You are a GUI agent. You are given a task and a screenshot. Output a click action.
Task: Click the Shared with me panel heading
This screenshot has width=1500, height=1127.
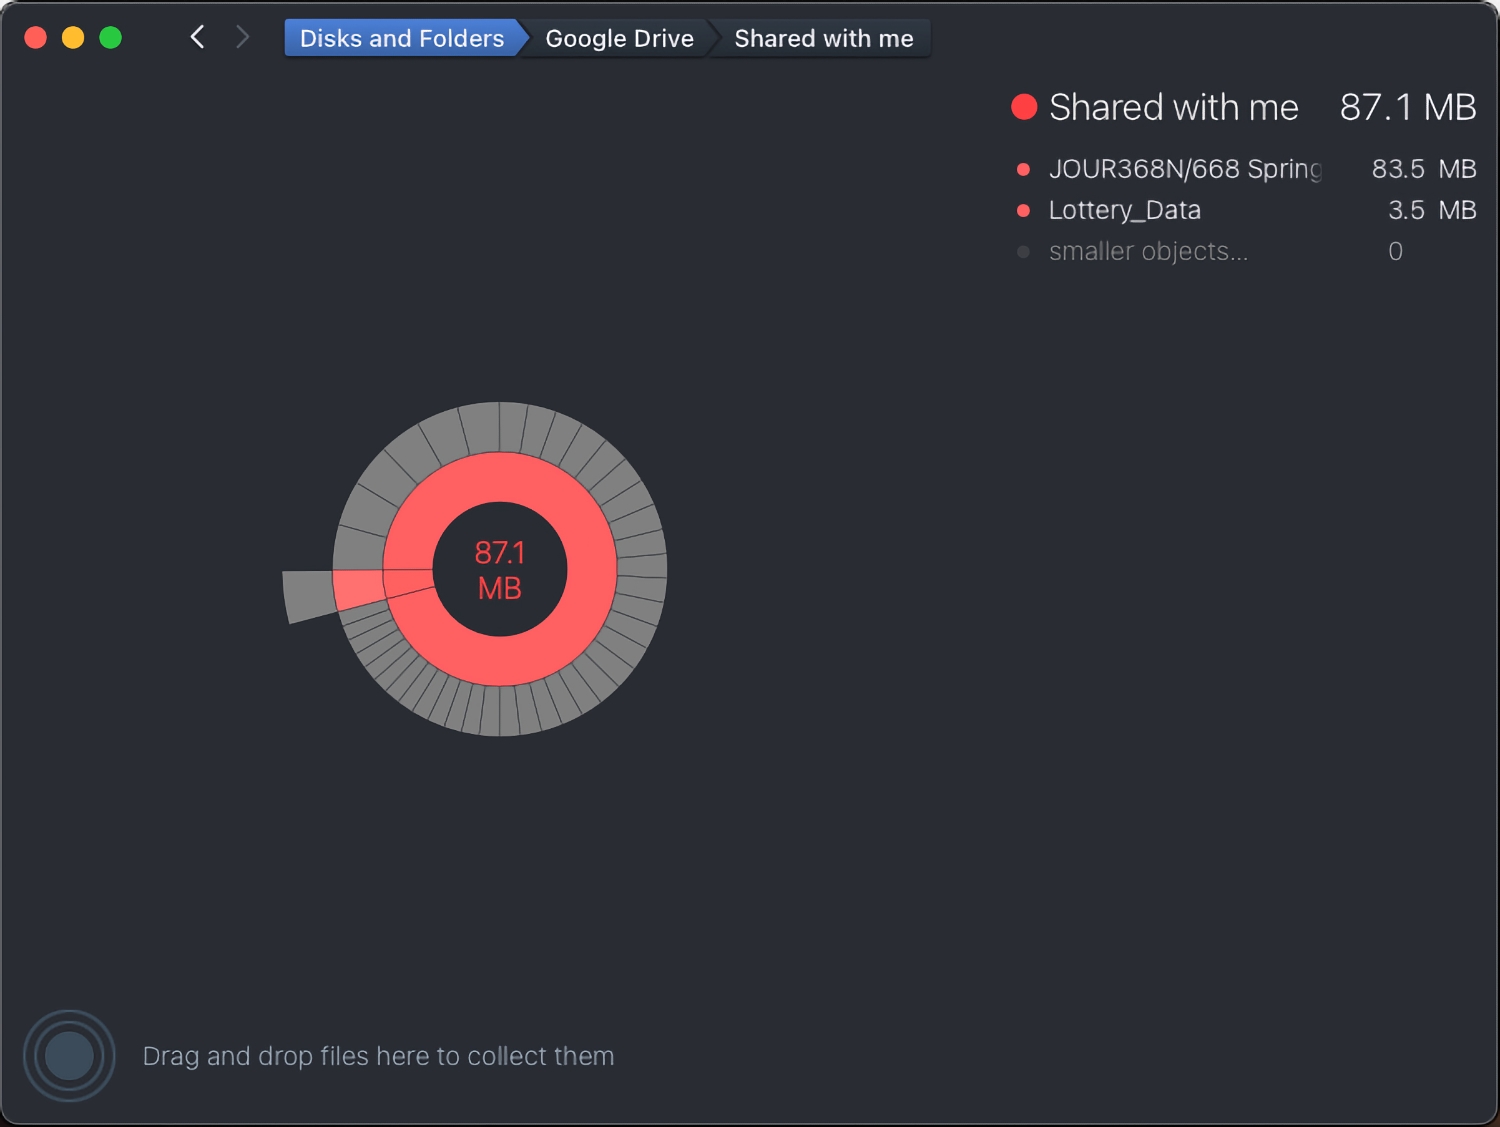(1173, 106)
